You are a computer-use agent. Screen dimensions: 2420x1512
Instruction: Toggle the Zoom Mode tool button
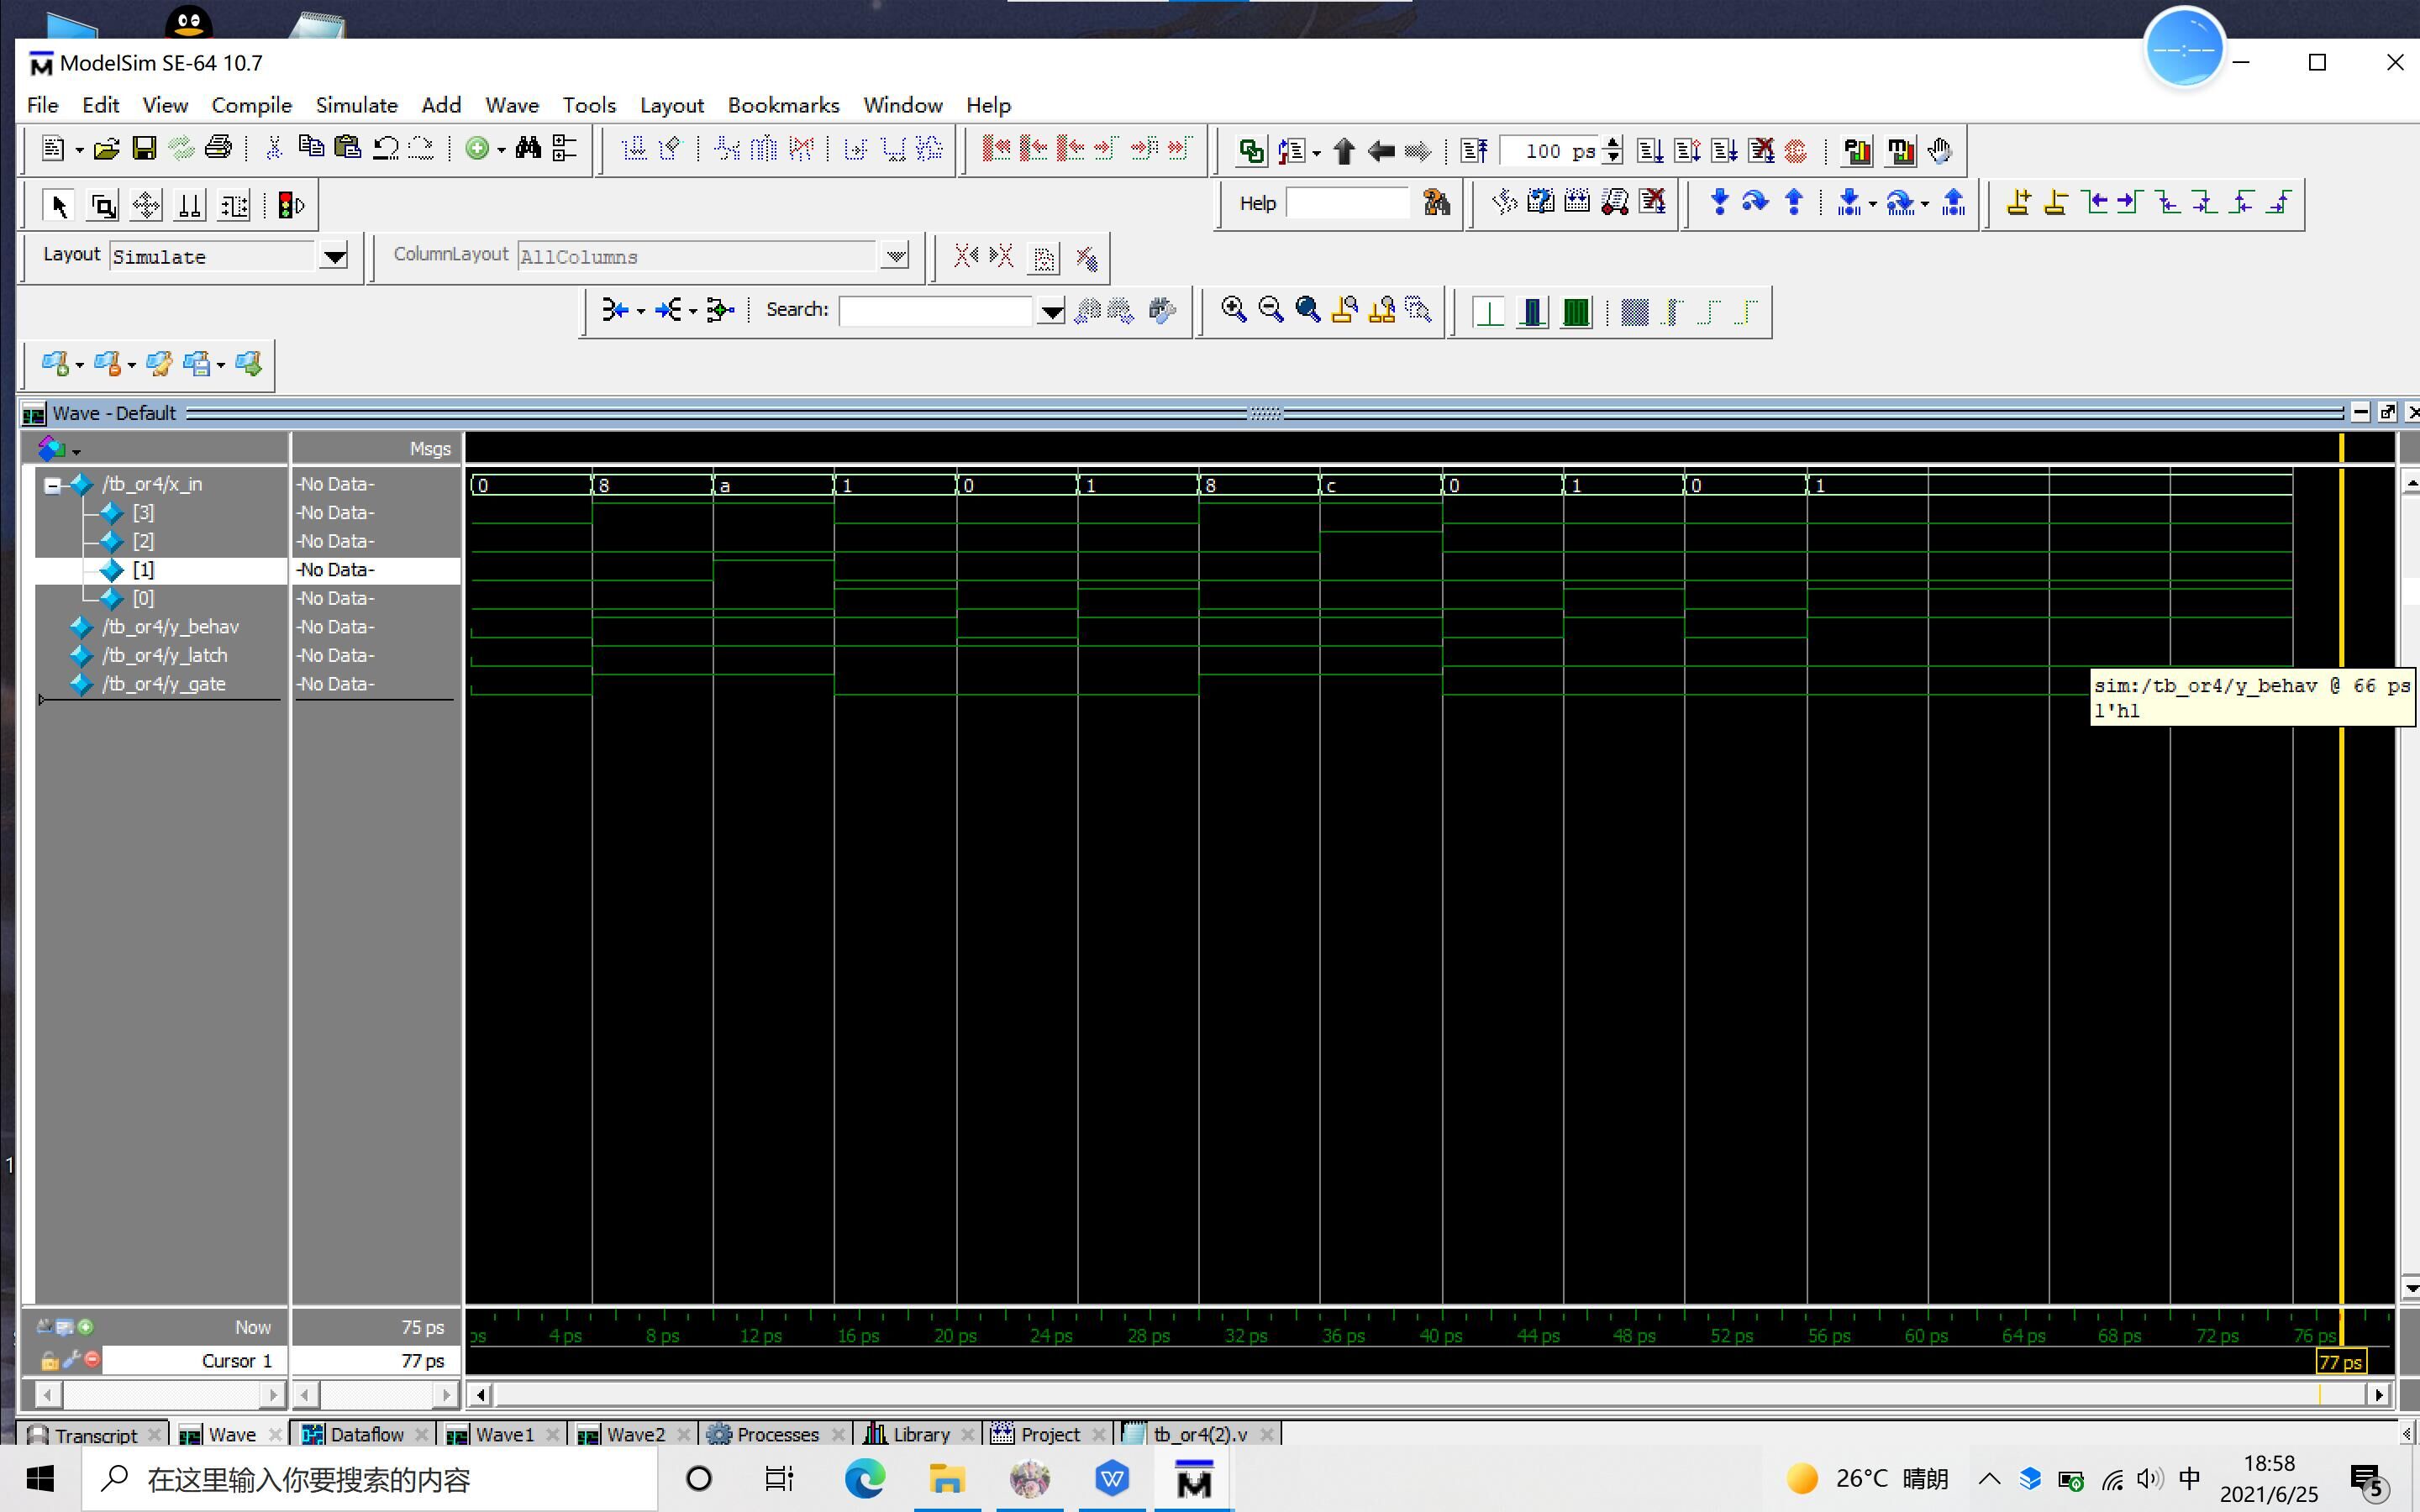pos(103,206)
